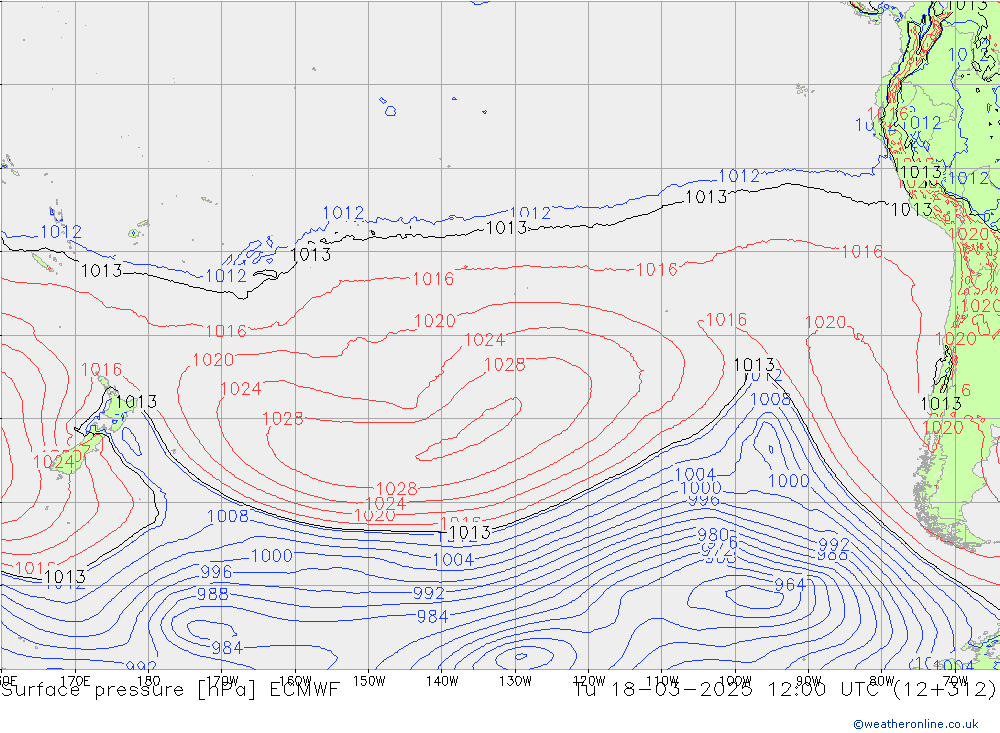Click the 988 isobar label
Screen dimensions: 1000x733
212,594
